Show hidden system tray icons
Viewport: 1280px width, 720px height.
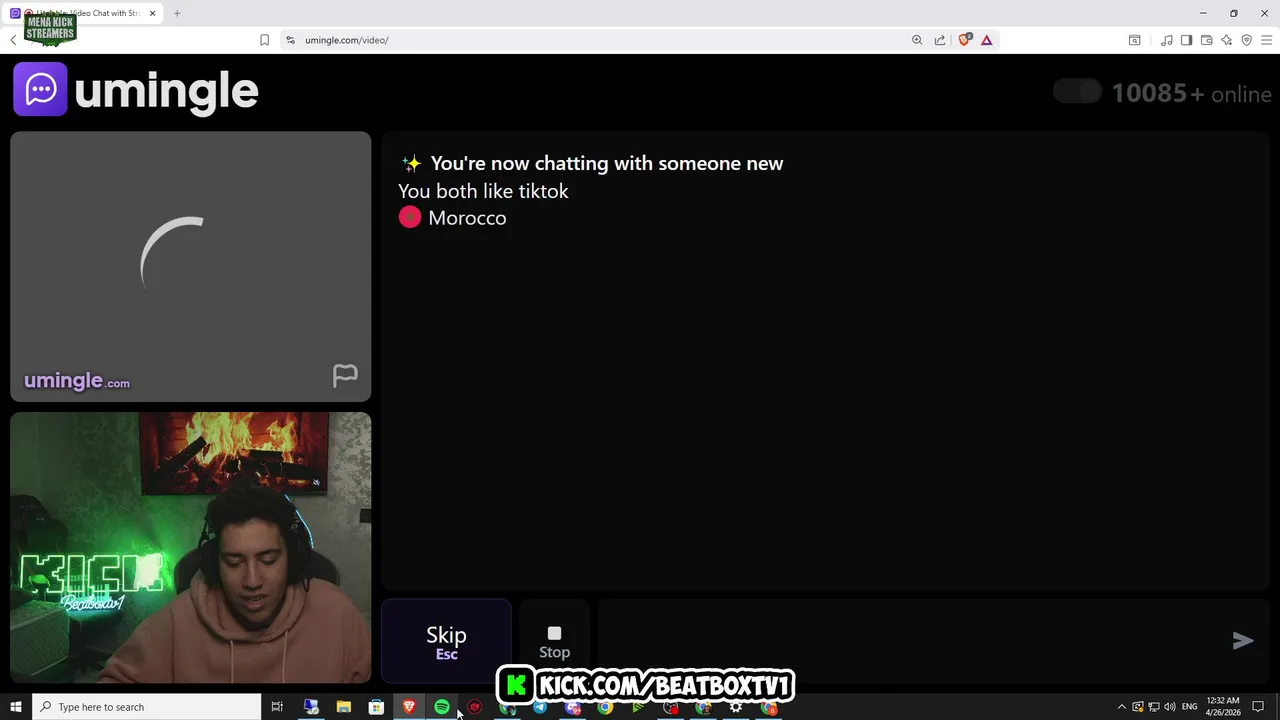pos(1121,707)
